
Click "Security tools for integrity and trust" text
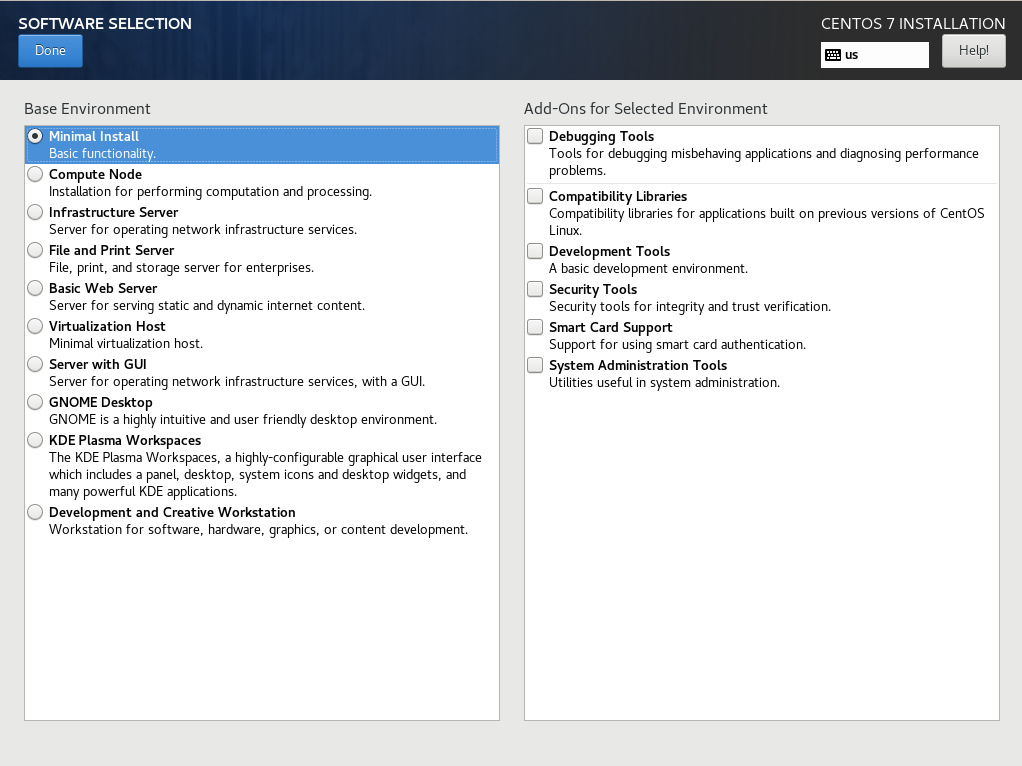coord(690,306)
